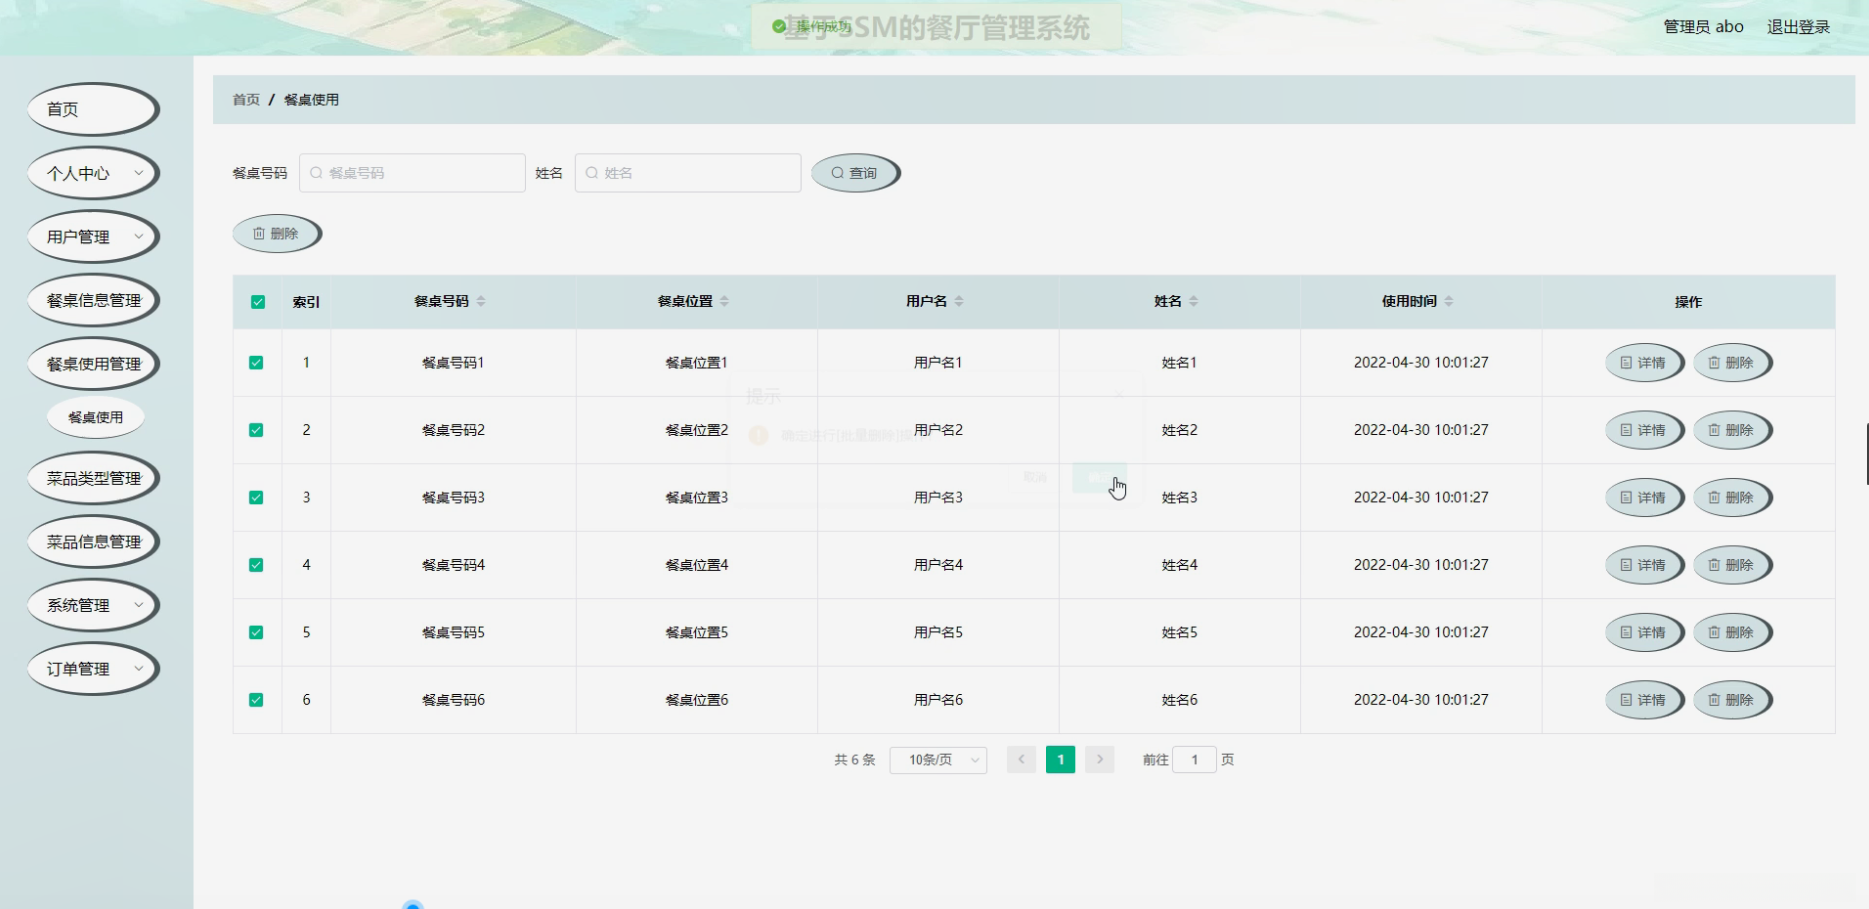Collapse 餐桌使用管理 in the sidebar

point(93,364)
